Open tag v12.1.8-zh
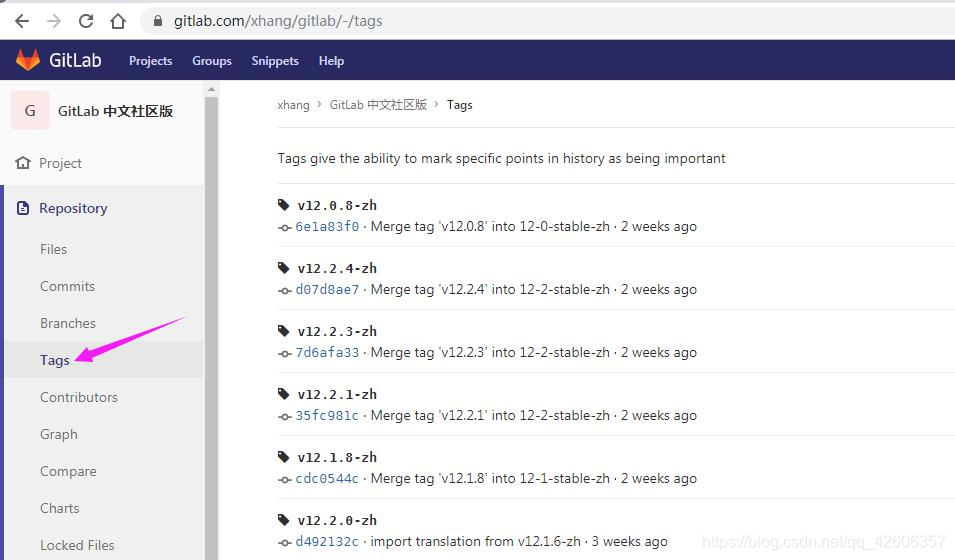 click(x=337, y=457)
